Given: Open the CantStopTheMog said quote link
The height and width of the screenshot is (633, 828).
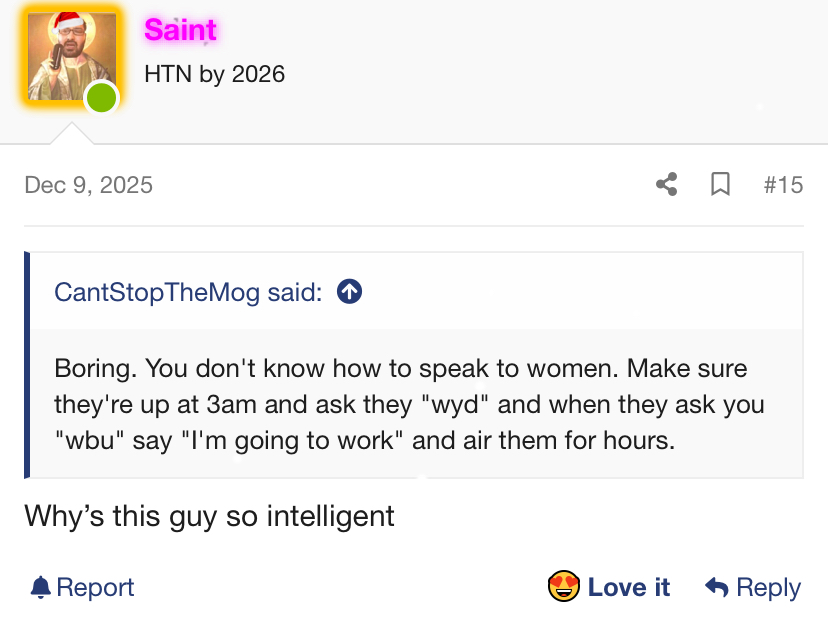Looking at the screenshot, I should 188,292.
